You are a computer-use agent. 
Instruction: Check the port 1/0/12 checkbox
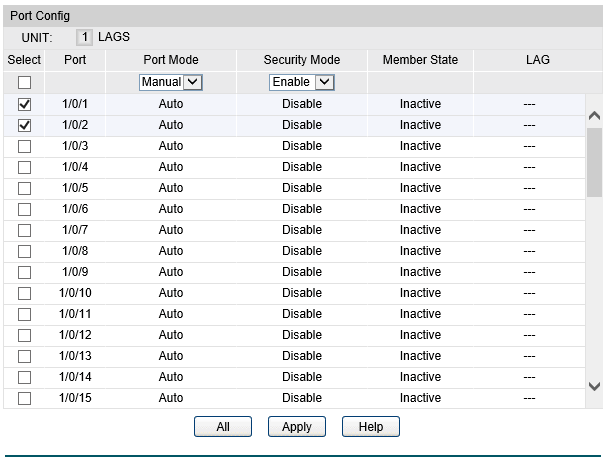(x=24, y=335)
